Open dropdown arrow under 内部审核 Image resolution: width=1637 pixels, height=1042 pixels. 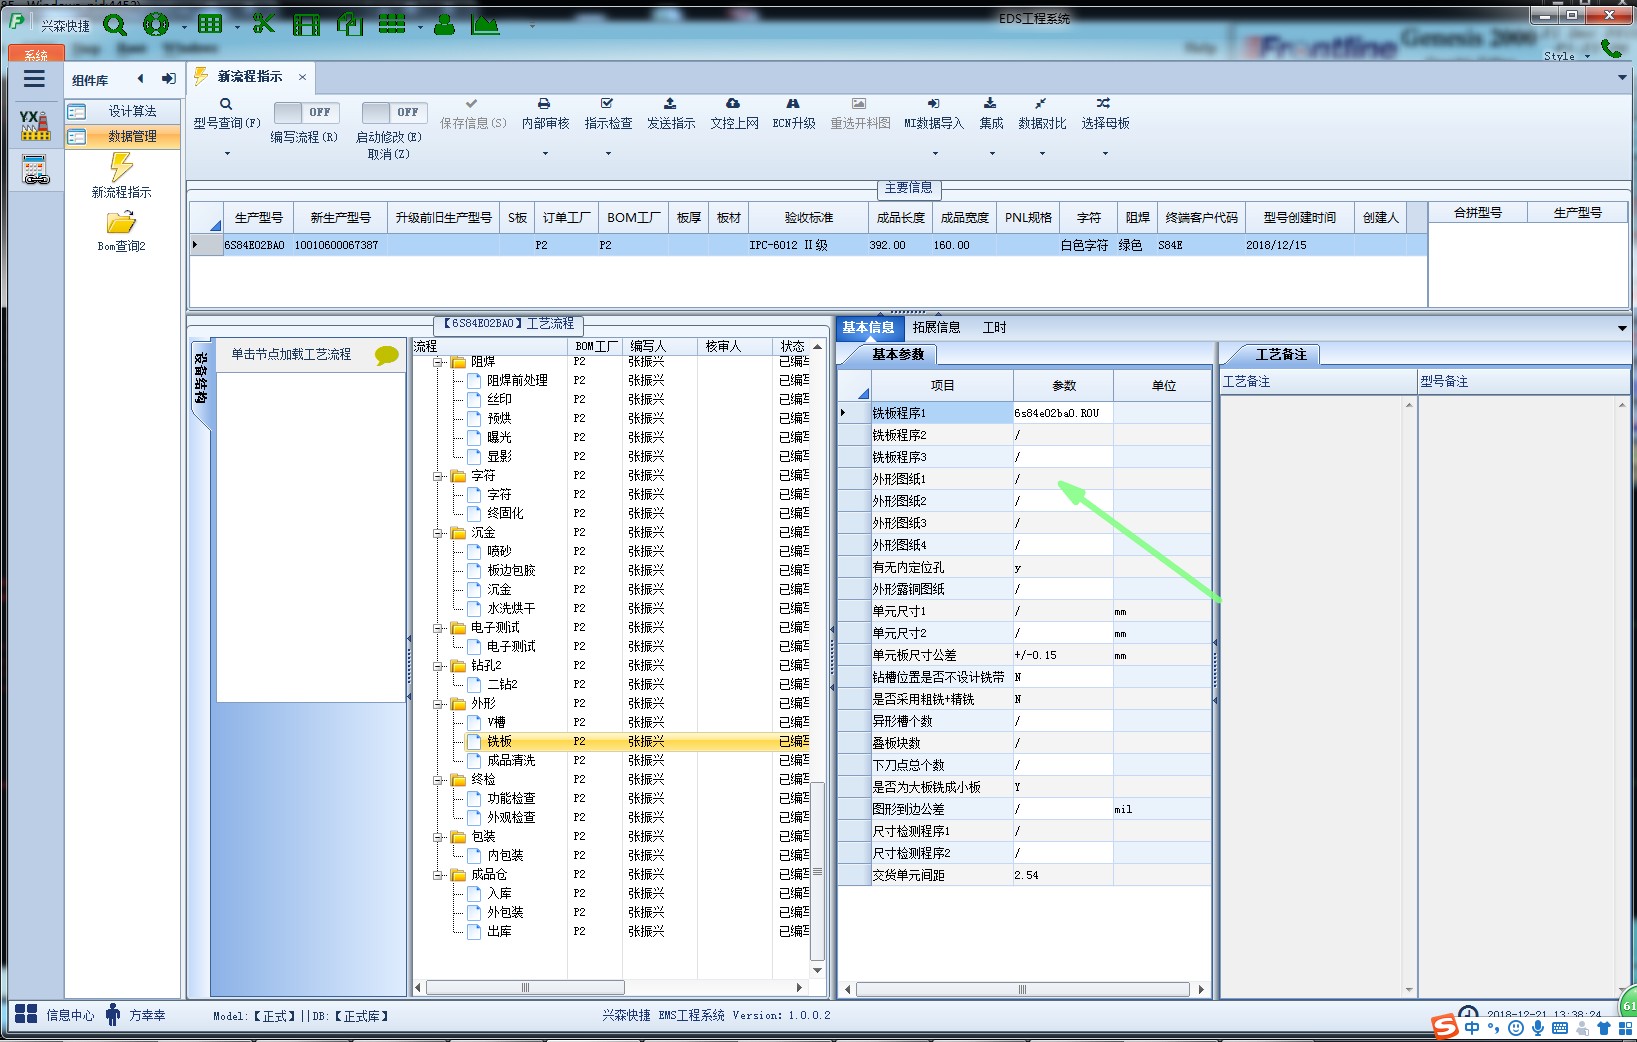tap(545, 154)
